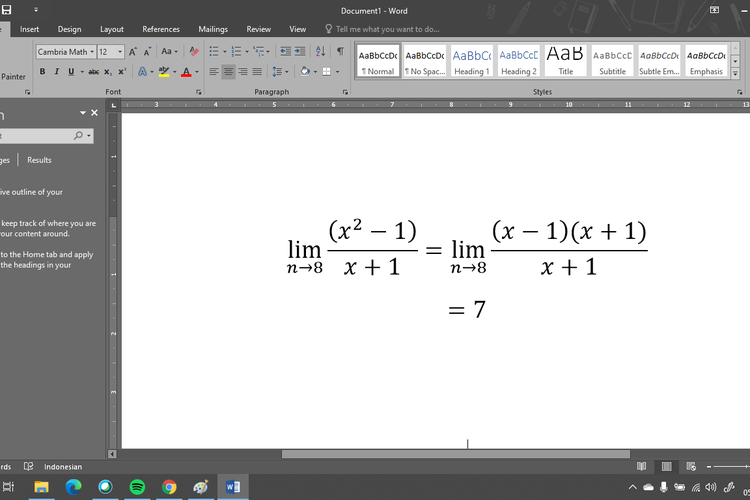This screenshot has width=750, height=500.
Task: Switch to Results in navigation pane
Action: [x=39, y=160]
